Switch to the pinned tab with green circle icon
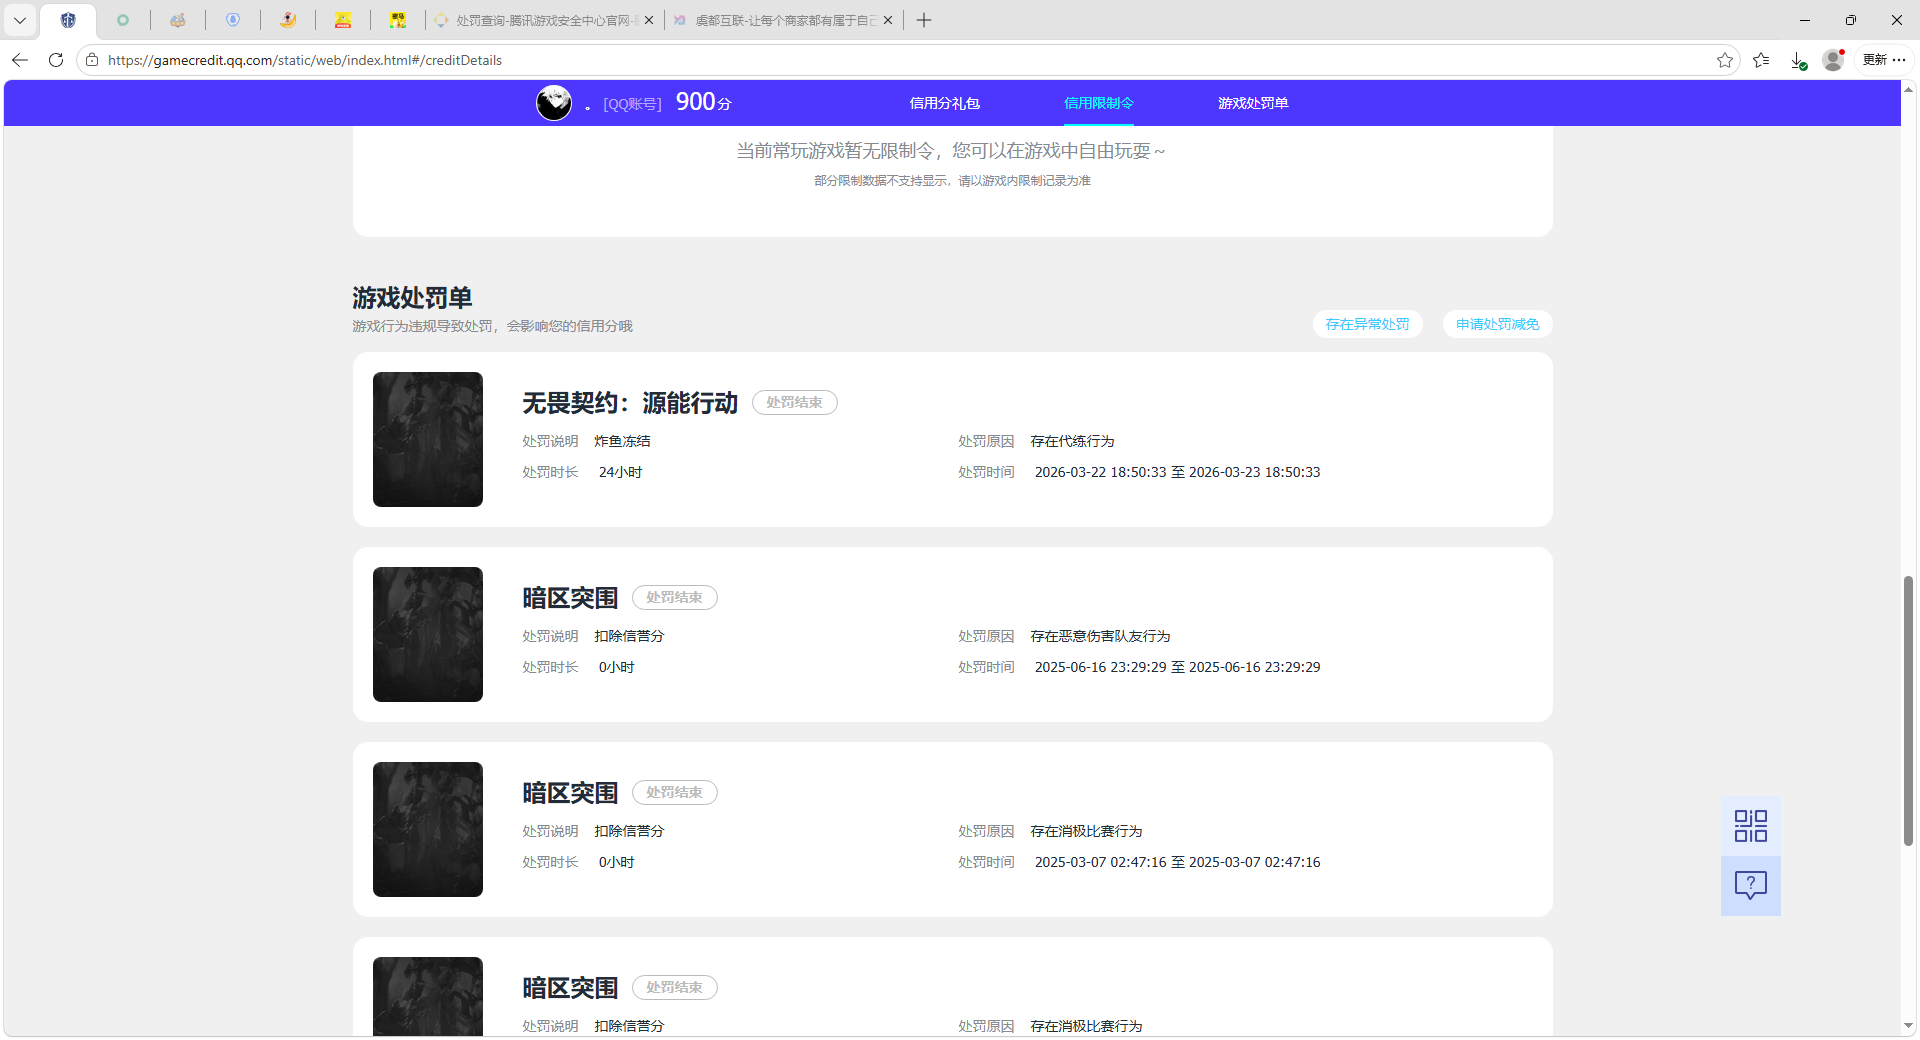1920x1040 pixels. [123, 20]
